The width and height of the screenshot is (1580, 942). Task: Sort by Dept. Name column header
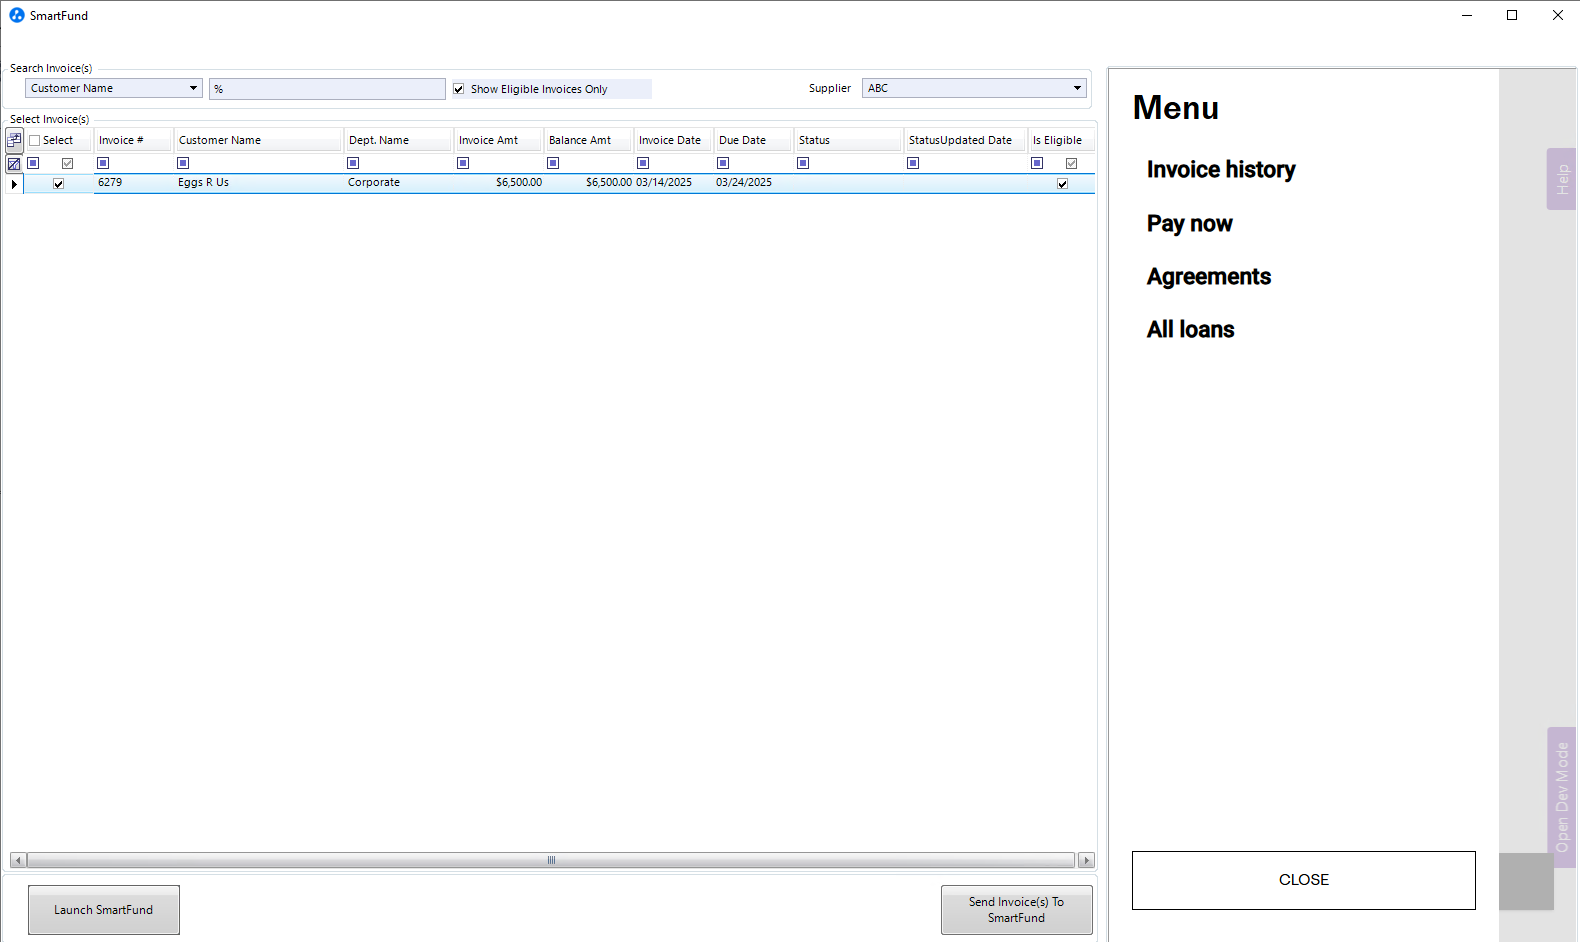pos(398,140)
